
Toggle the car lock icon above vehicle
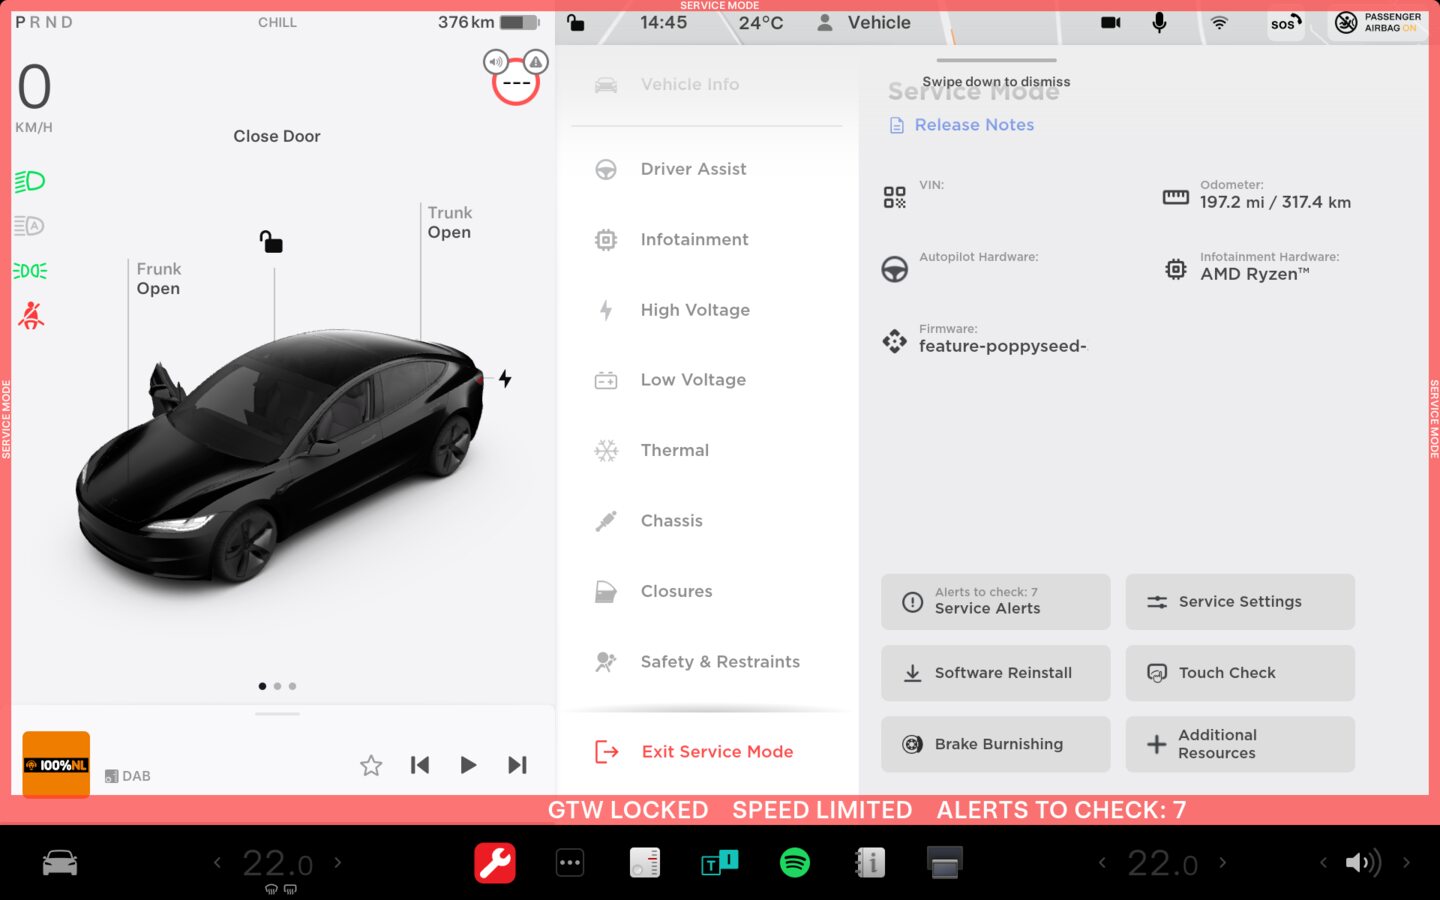(x=271, y=242)
